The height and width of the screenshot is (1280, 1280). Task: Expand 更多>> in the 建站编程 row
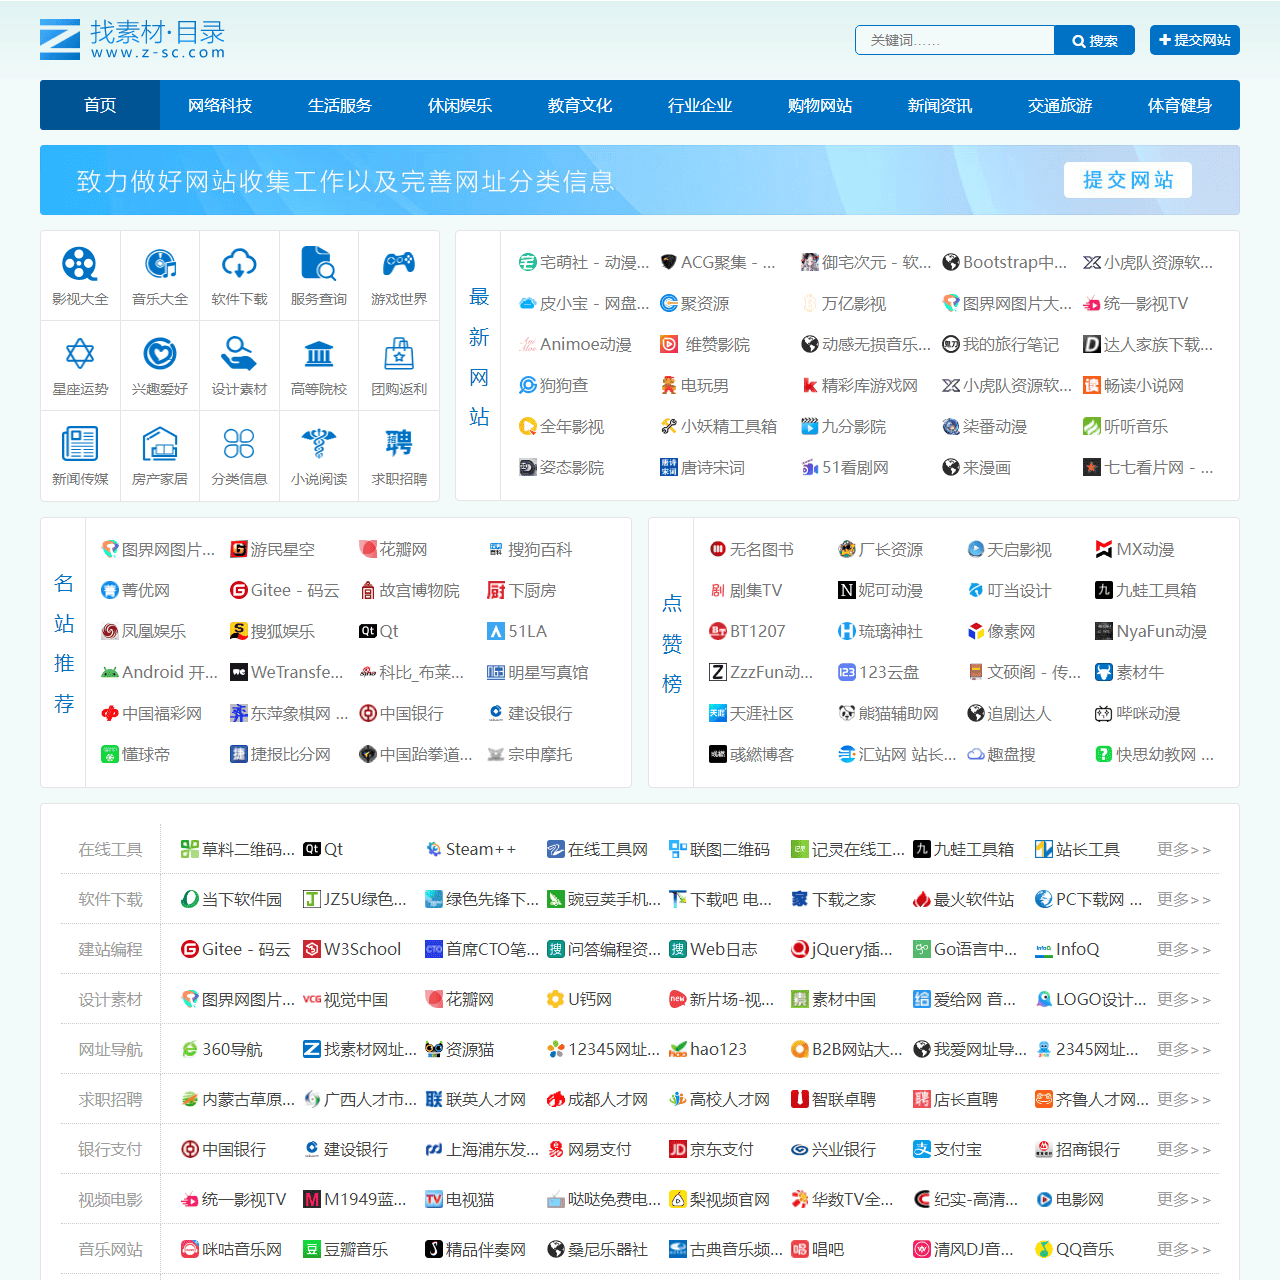click(x=1184, y=949)
